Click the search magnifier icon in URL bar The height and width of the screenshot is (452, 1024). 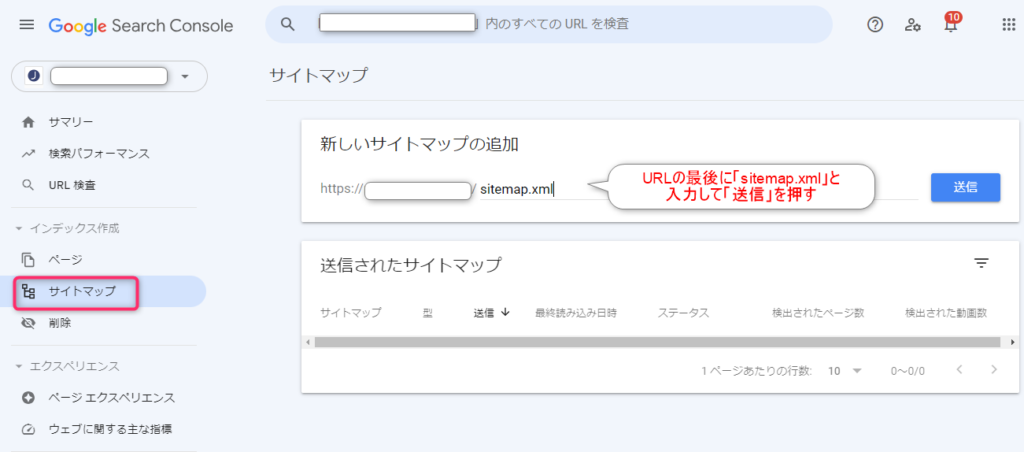coord(288,25)
